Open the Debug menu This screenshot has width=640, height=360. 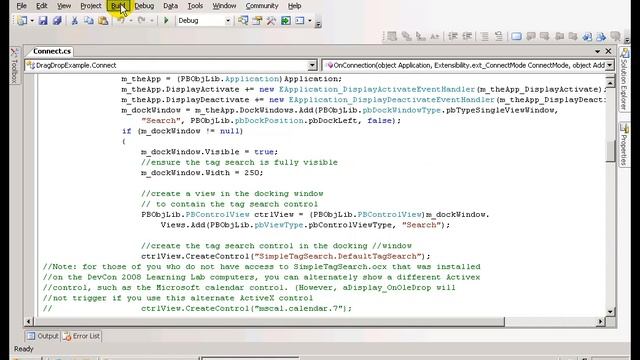click(x=144, y=6)
